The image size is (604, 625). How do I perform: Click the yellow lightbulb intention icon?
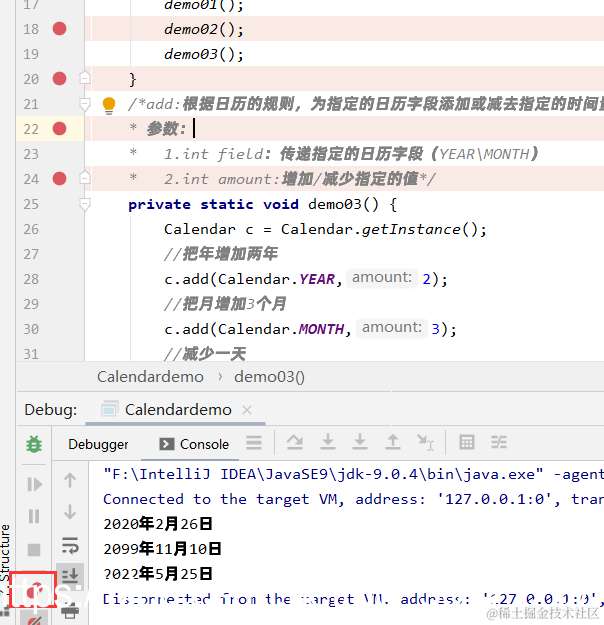tap(109, 105)
